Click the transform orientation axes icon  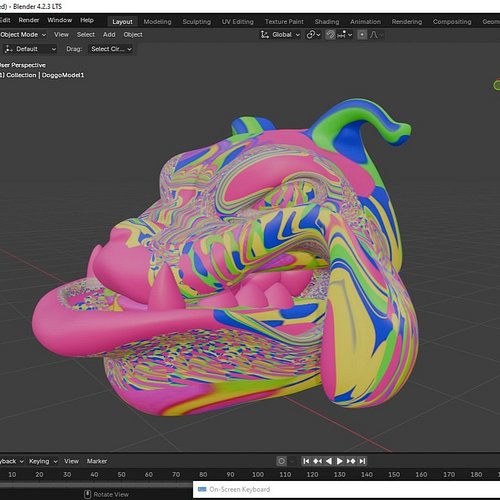(x=265, y=35)
